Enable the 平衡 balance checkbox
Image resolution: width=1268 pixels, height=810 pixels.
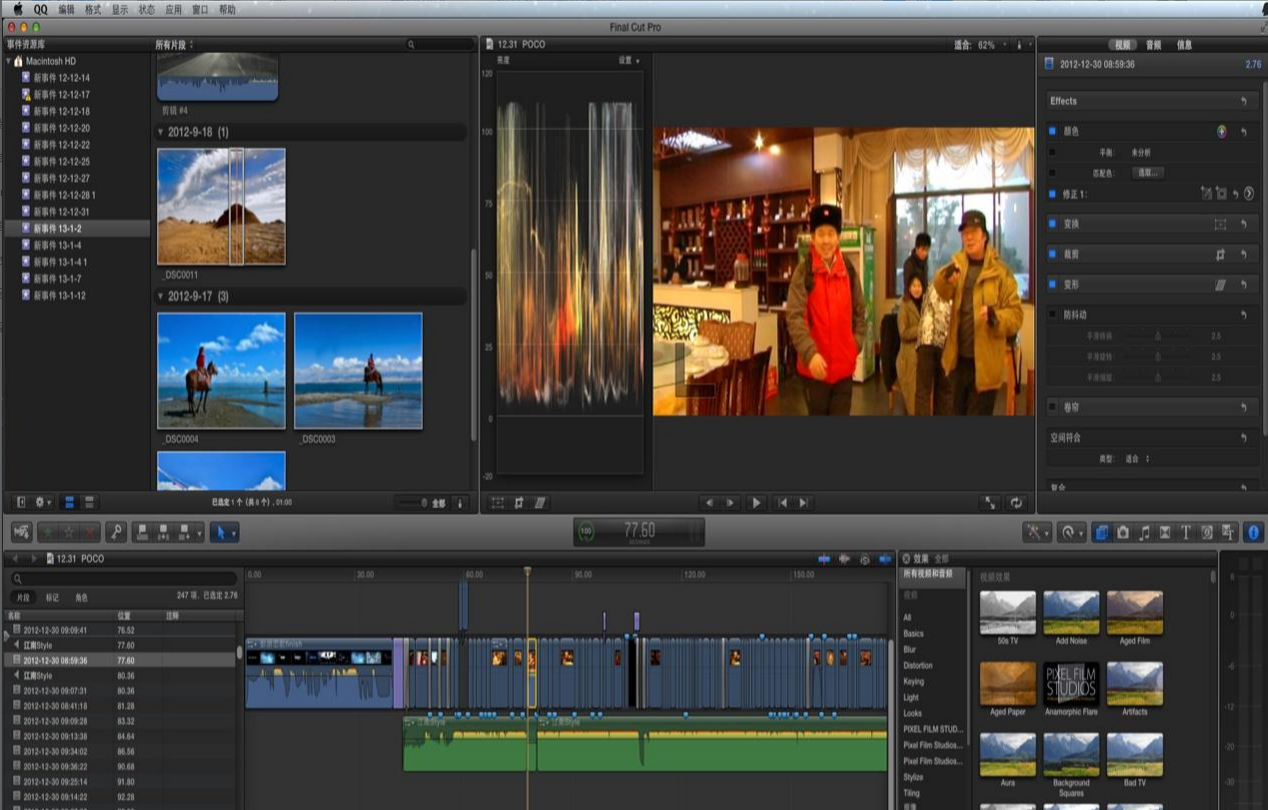pos(1052,152)
